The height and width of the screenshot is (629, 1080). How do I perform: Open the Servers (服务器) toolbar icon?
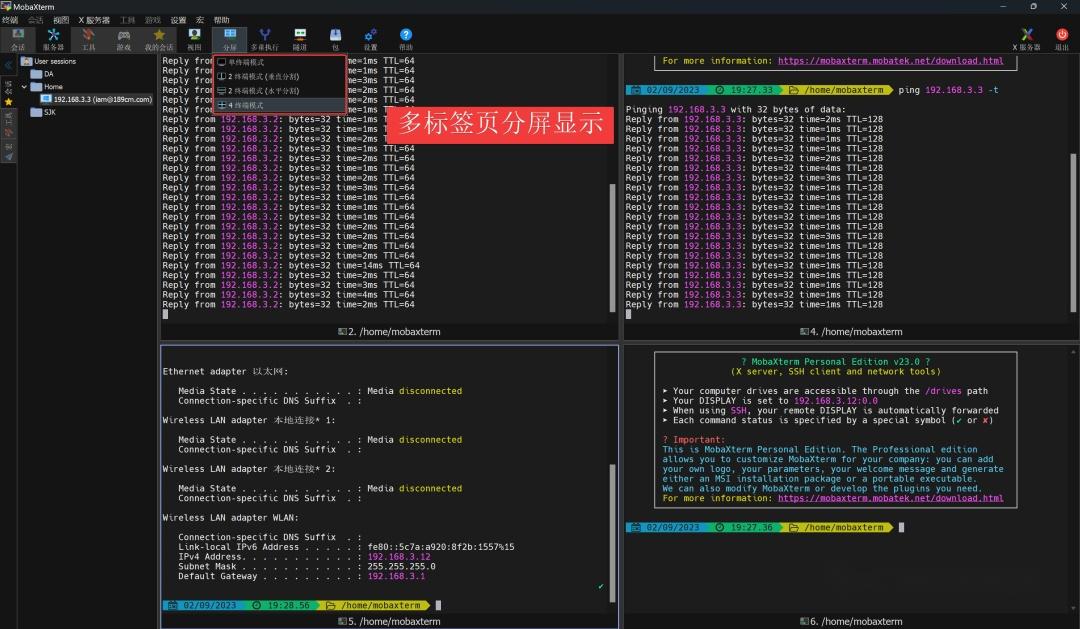tap(54, 38)
